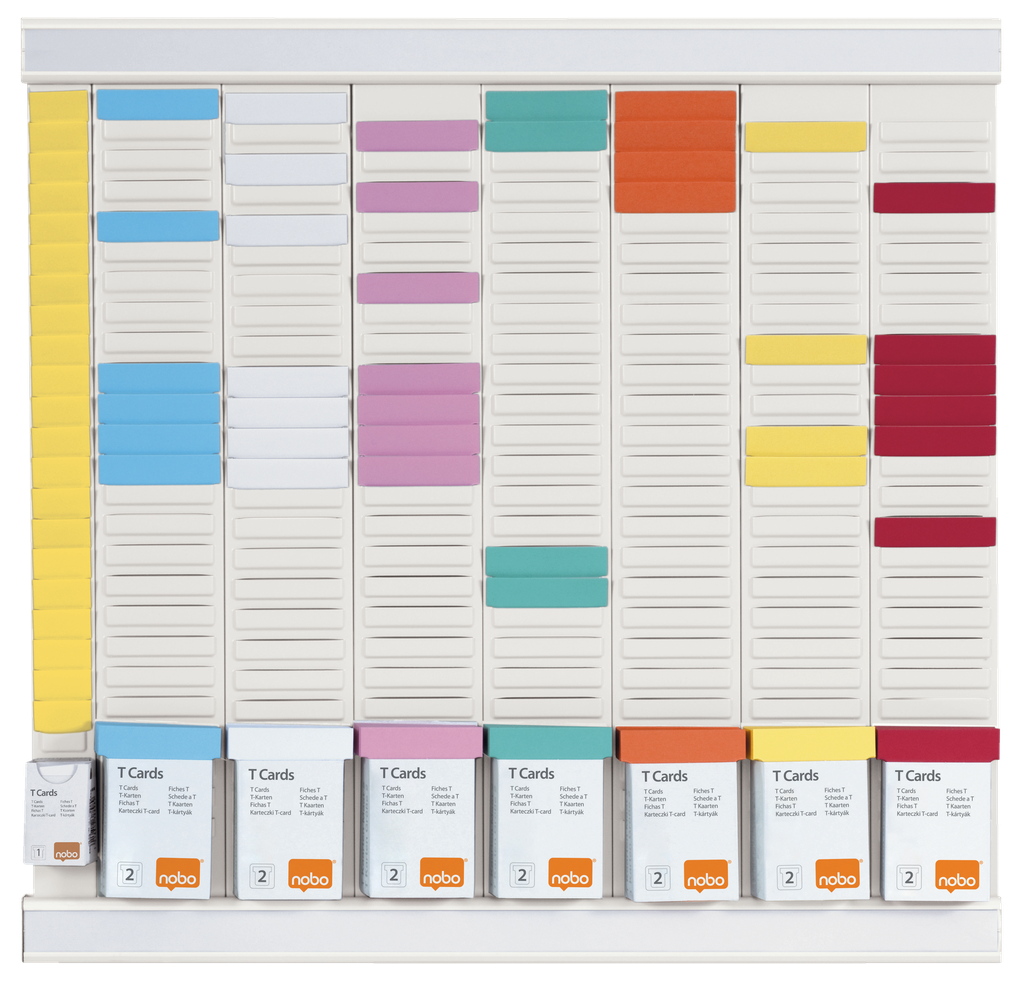Screen dimensions: 1024x987
Task: Click the Fiches T label on the red box
Action: click(x=955, y=793)
